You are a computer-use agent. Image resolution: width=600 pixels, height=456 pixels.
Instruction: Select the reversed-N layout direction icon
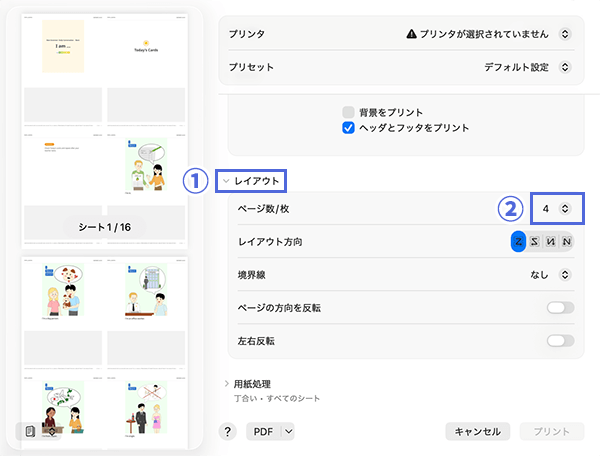pos(551,241)
